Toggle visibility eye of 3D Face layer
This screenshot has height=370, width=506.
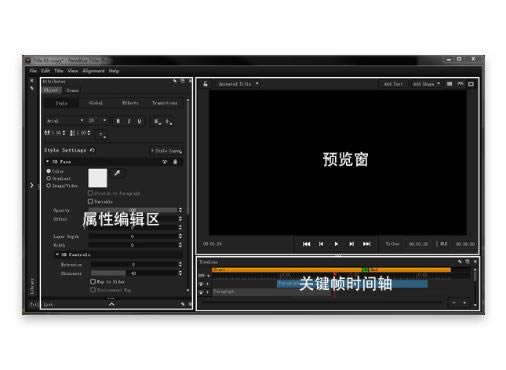[x=164, y=162]
